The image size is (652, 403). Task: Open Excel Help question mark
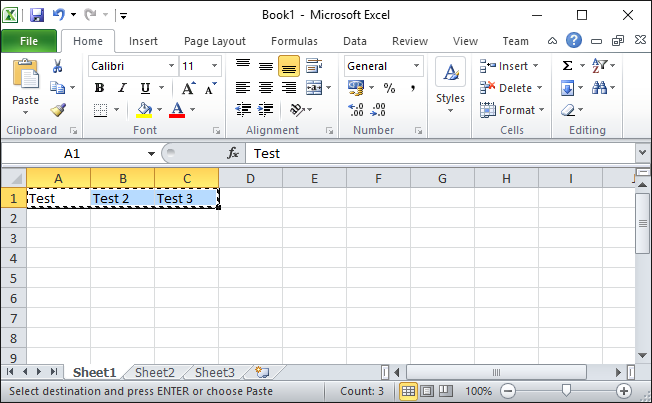pos(574,40)
